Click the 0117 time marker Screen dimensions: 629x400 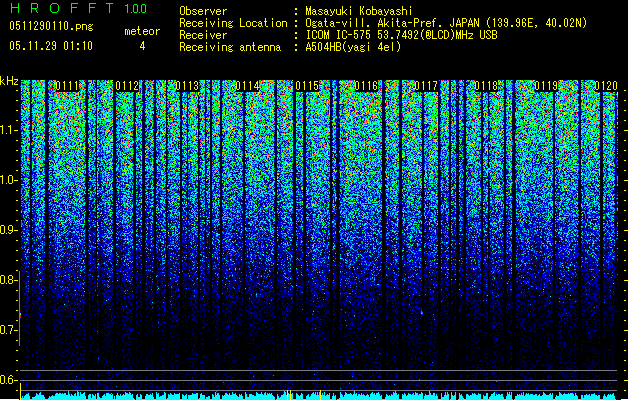click(x=426, y=86)
